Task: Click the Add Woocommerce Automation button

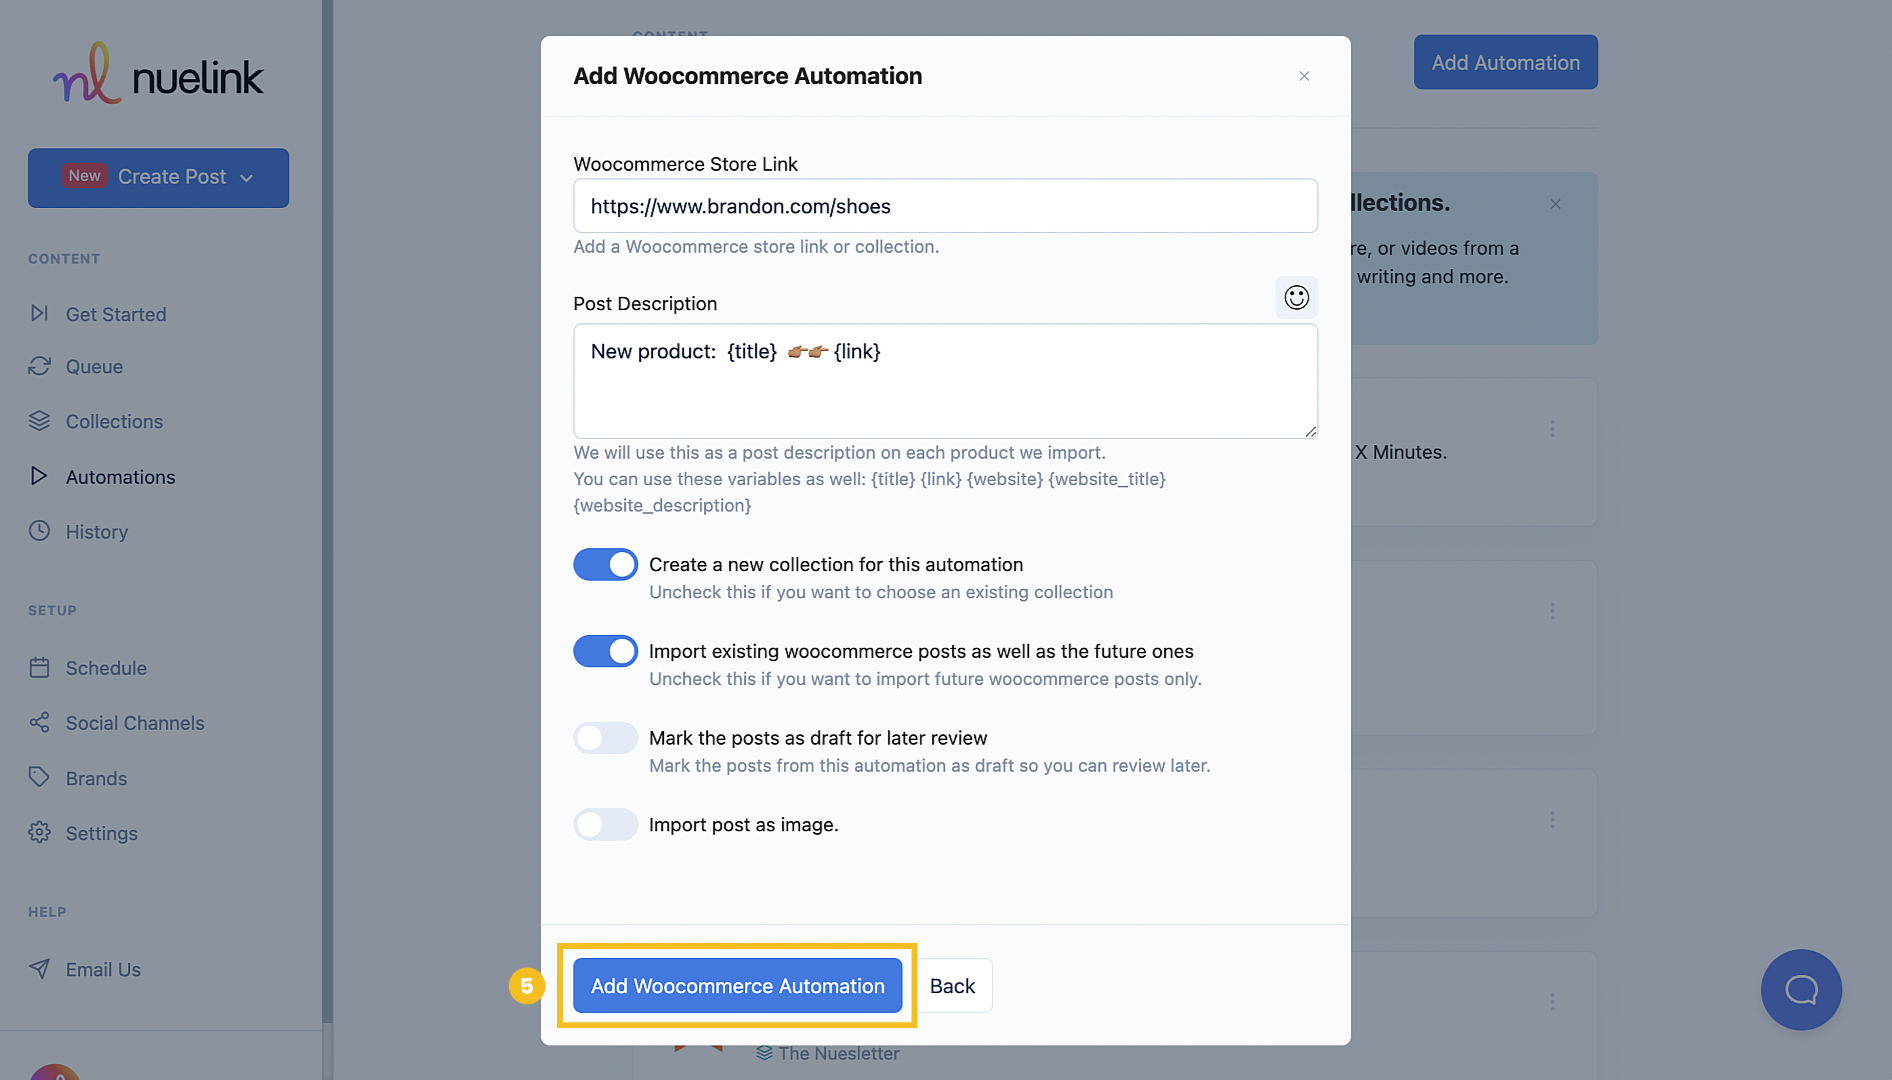Action: click(737, 986)
